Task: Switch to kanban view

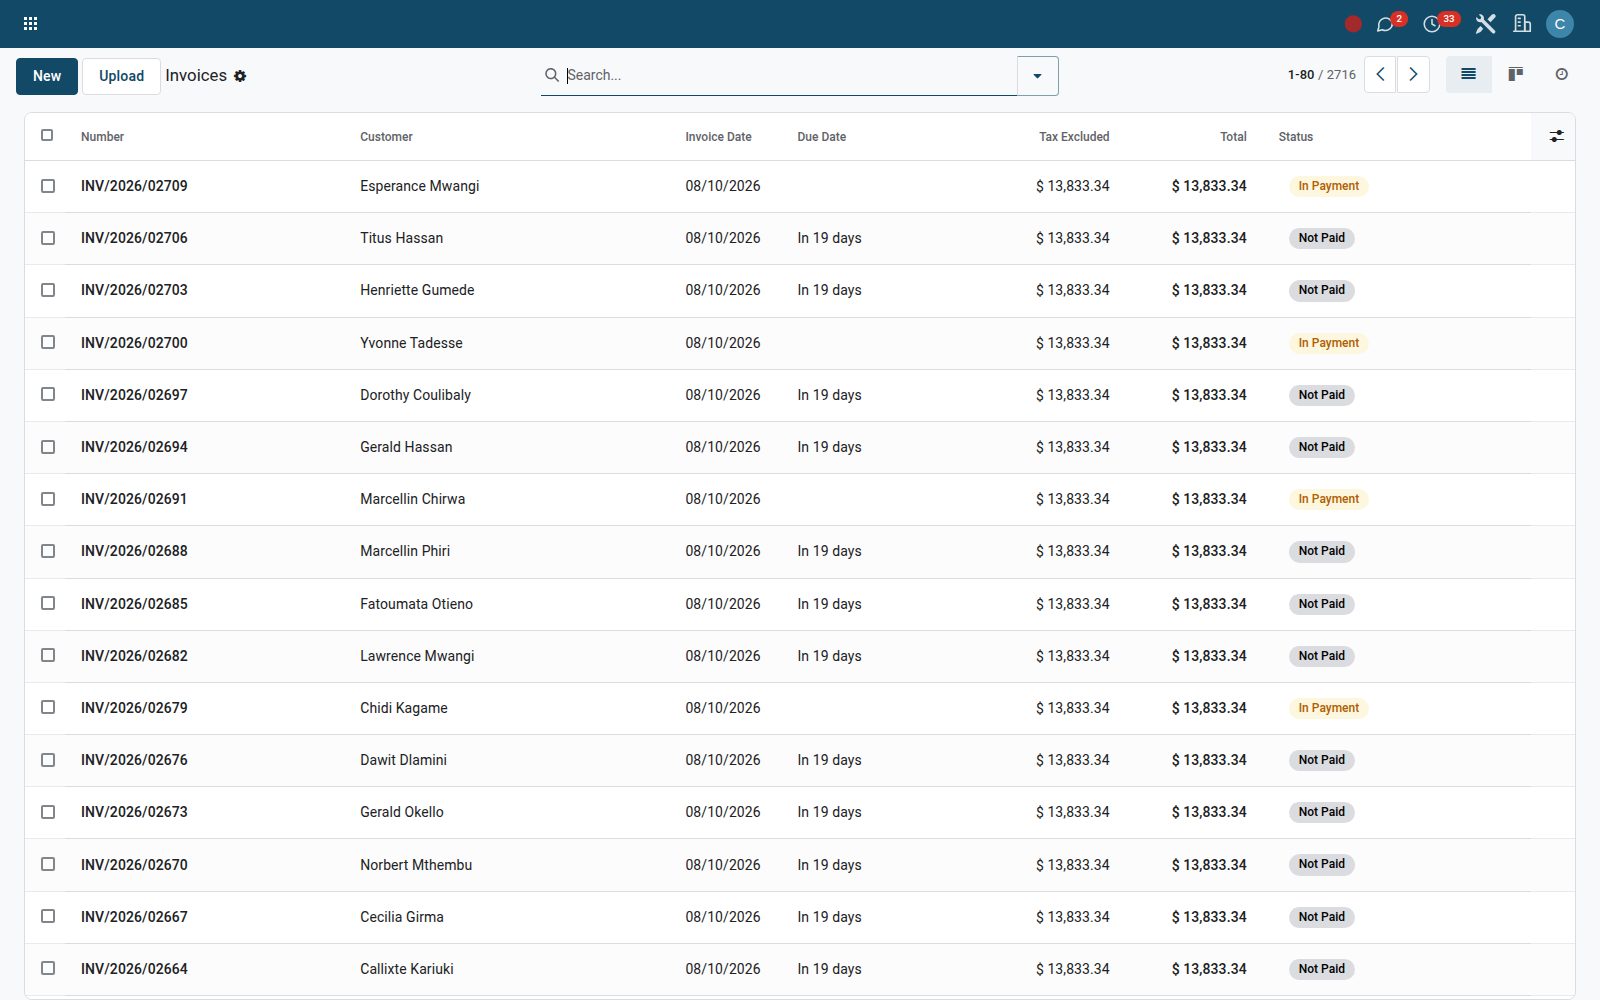Action: (1516, 75)
